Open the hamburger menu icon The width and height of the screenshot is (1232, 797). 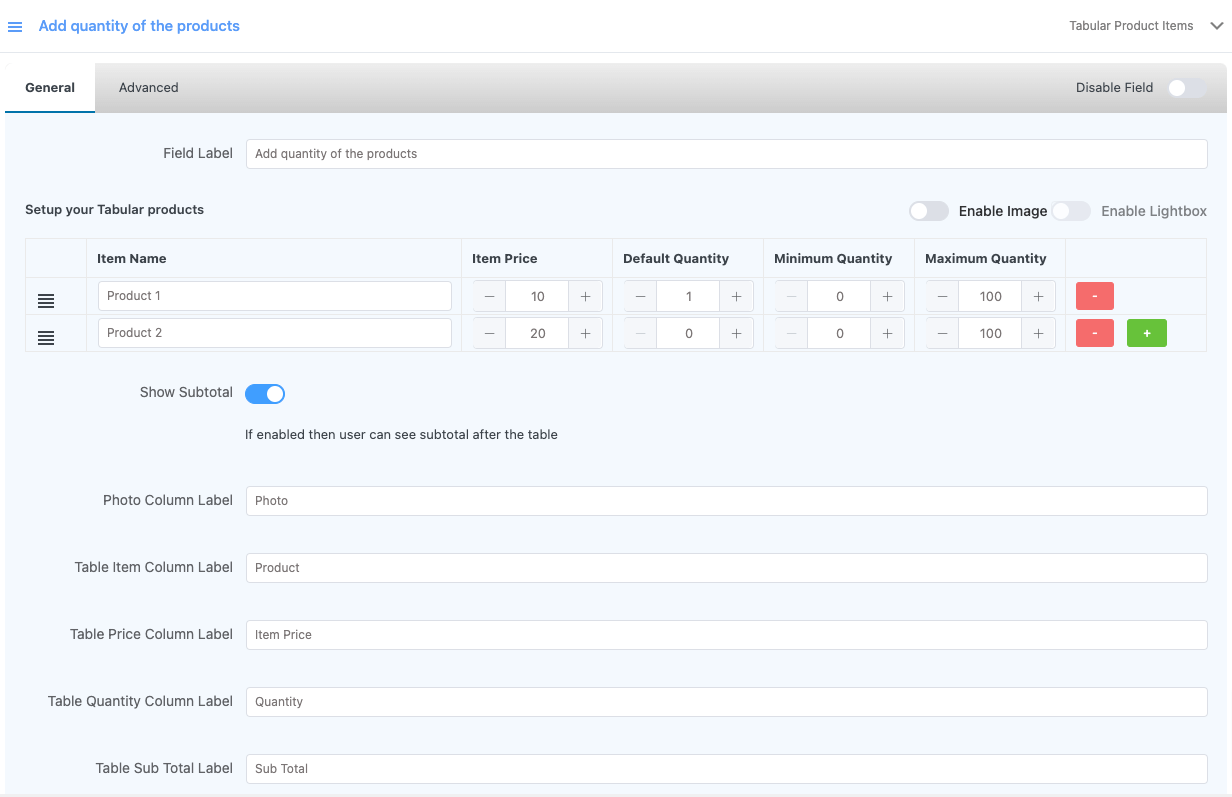coord(15,27)
